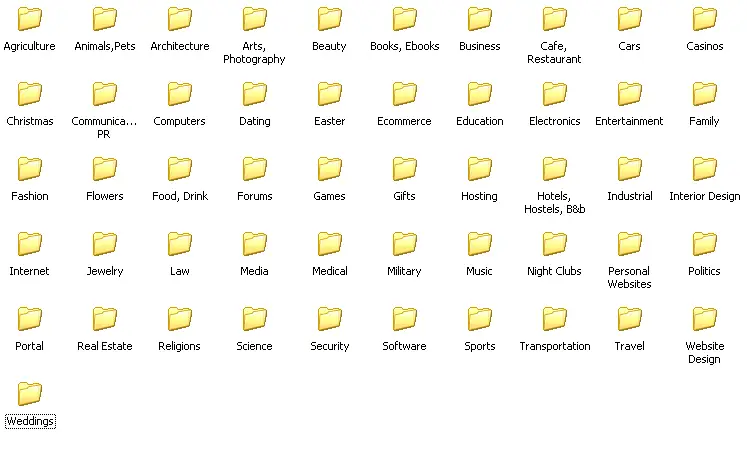Select the Computers folder icon
This screenshot has width=747, height=475.
click(180, 94)
